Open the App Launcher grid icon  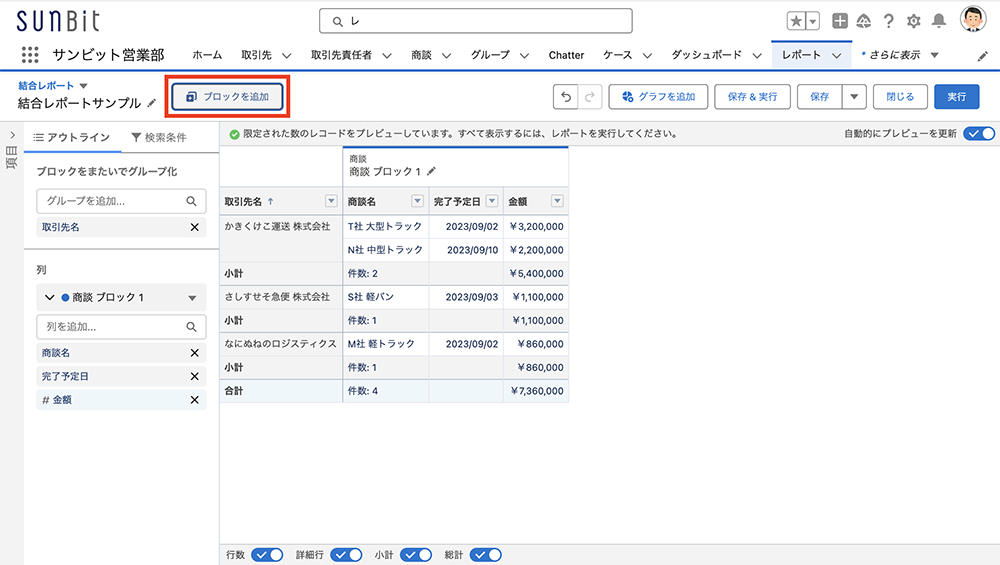(x=30, y=55)
